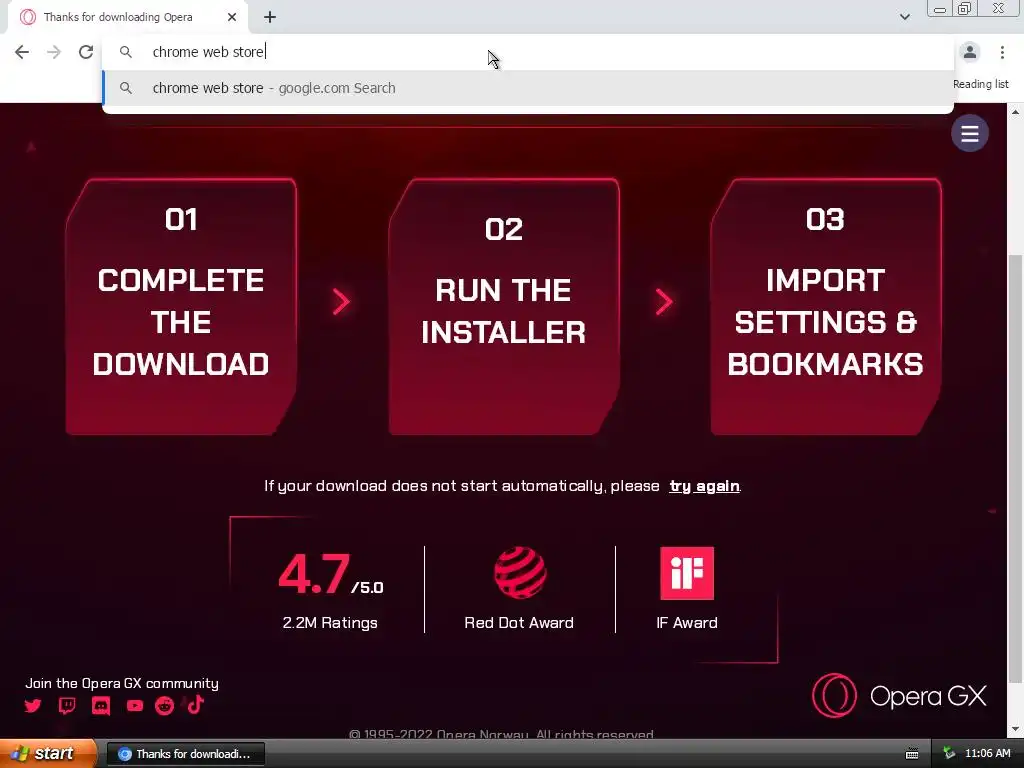Open the Opera GX hamburger menu

970,133
